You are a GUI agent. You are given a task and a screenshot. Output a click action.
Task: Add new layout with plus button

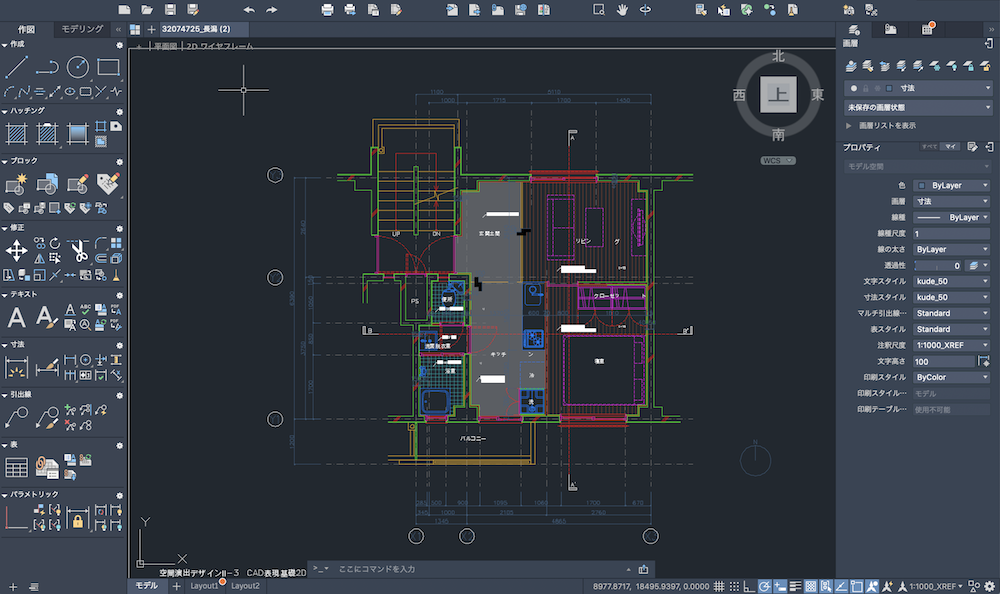(176, 586)
